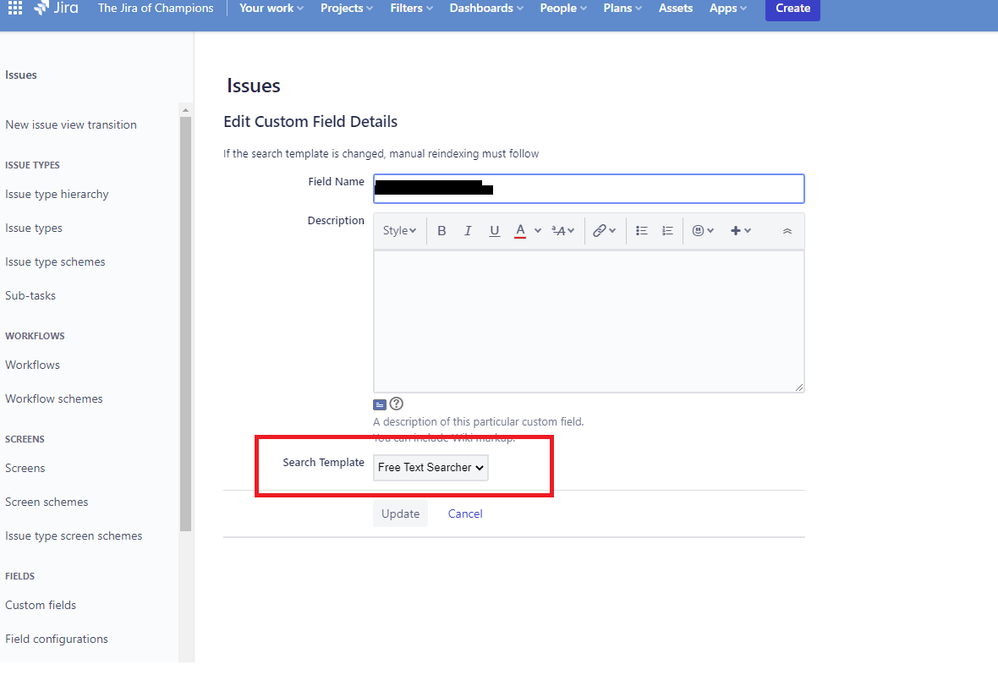
Task: Open New issue view transition
Action: coord(71,125)
